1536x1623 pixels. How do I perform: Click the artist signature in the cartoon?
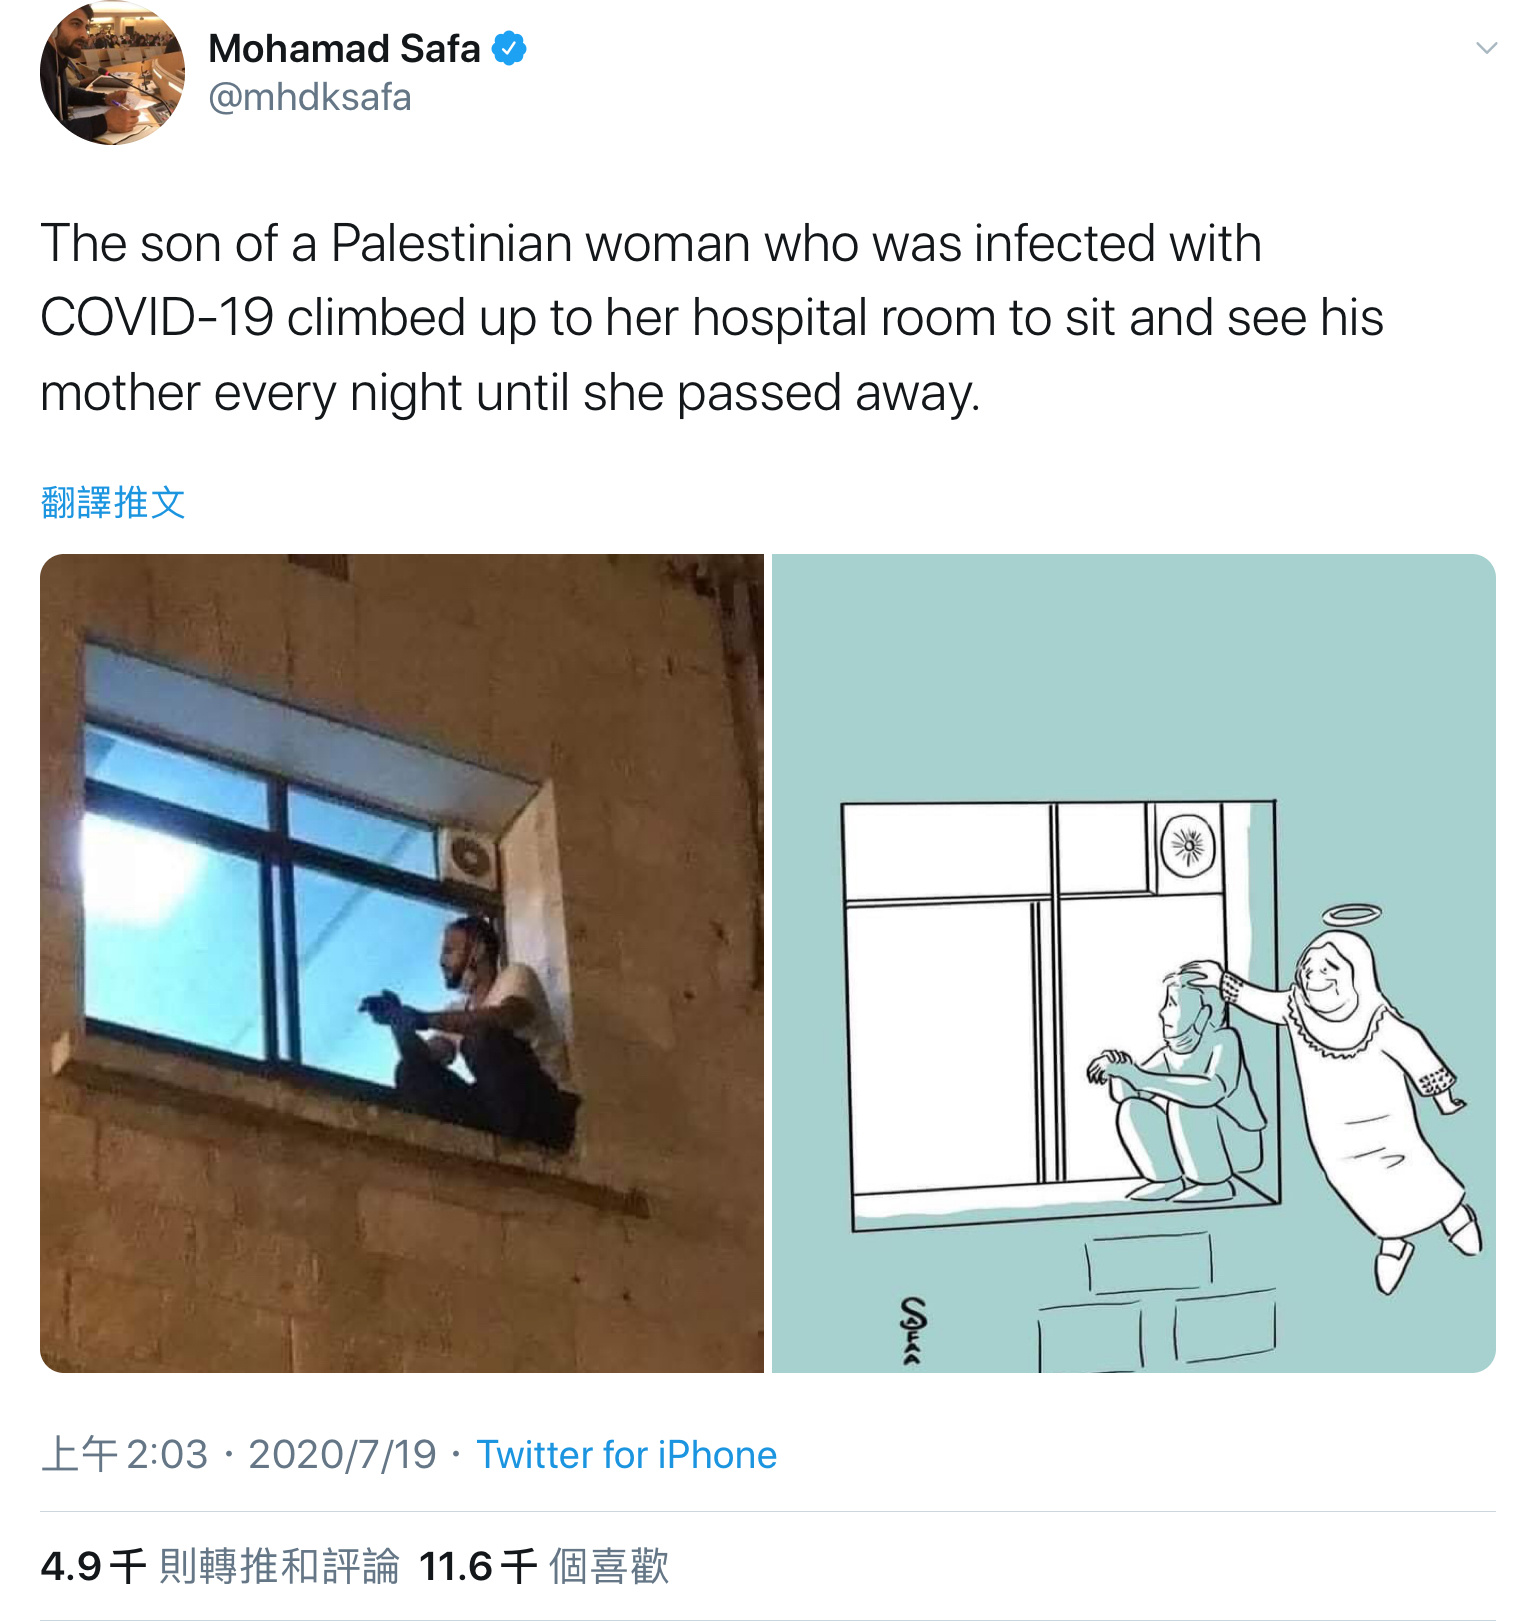912,1330
